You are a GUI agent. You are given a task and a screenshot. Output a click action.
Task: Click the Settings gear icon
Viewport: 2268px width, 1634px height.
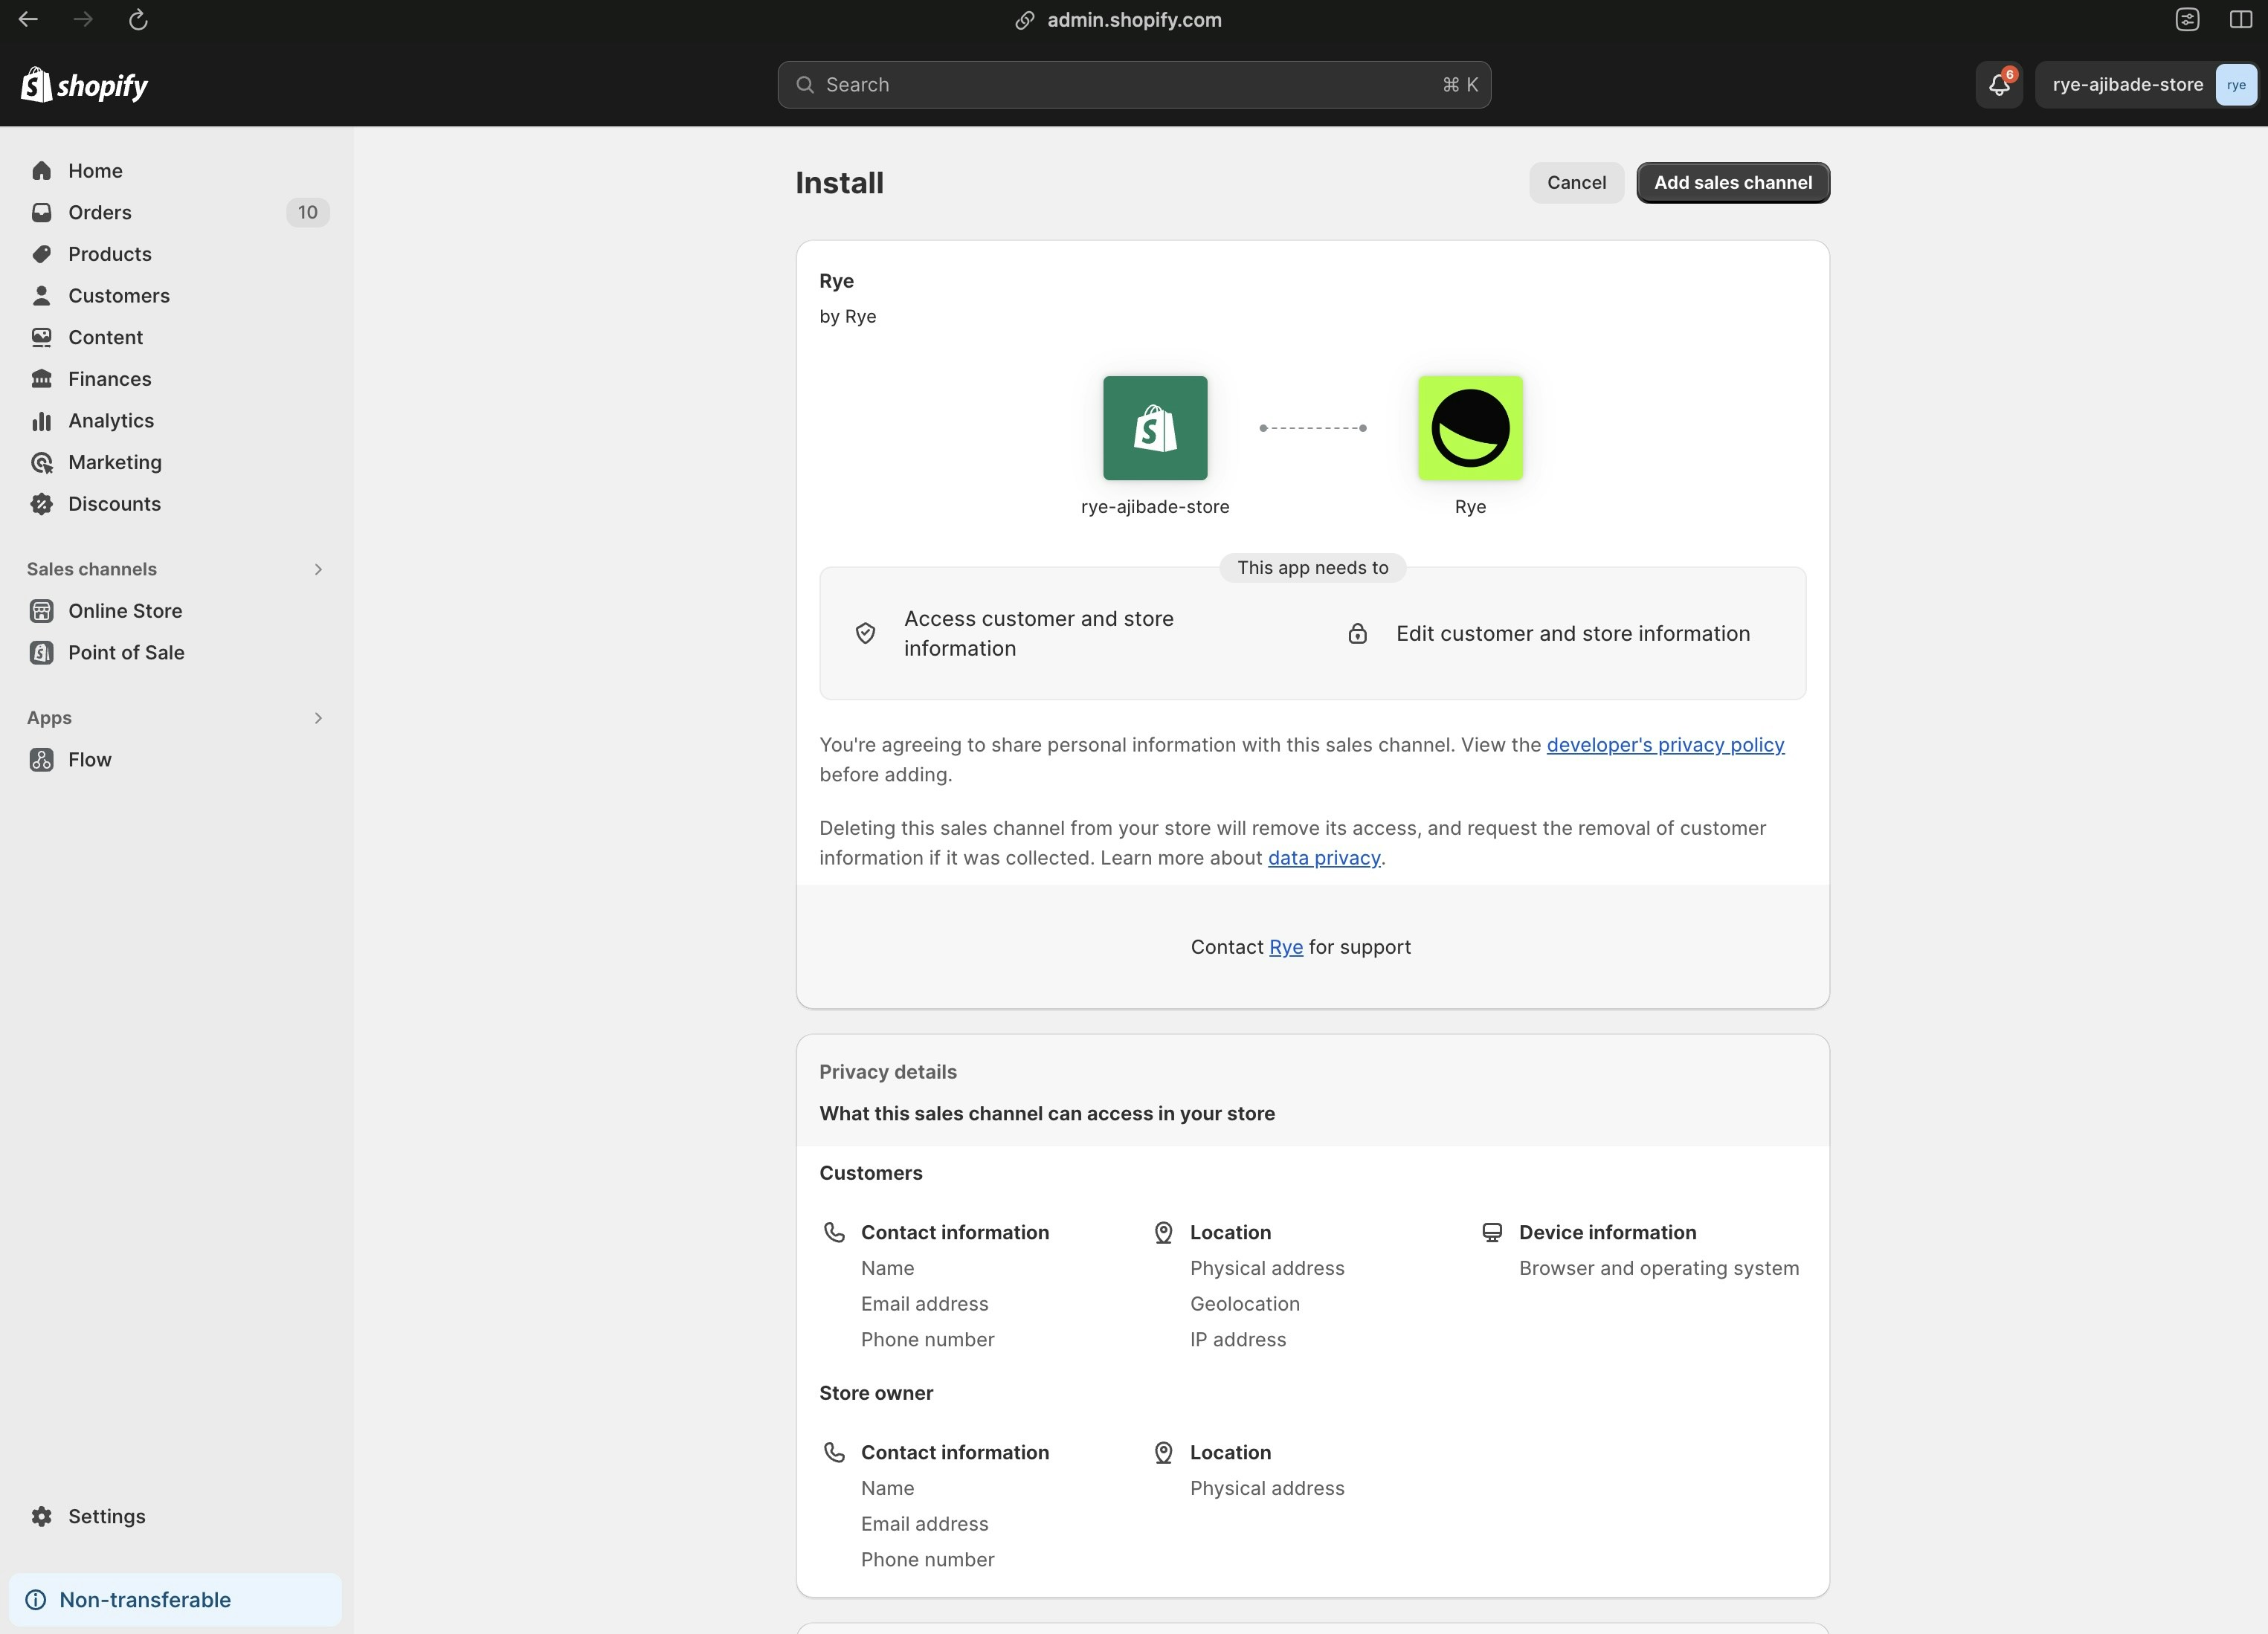tap(41, 1516)
